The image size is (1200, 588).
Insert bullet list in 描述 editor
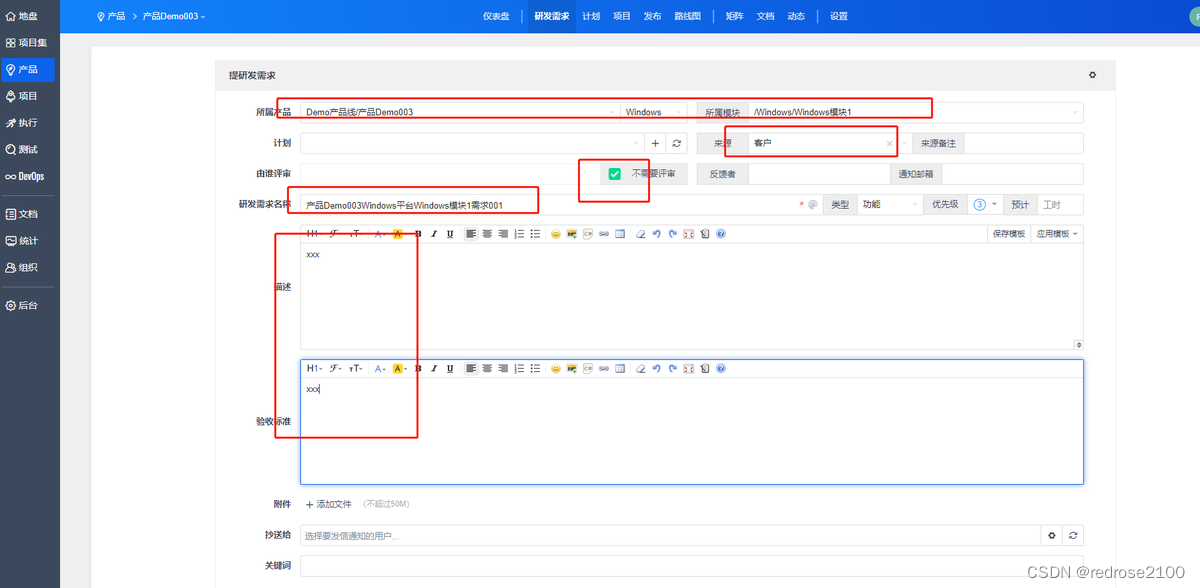tap(535, 233)
